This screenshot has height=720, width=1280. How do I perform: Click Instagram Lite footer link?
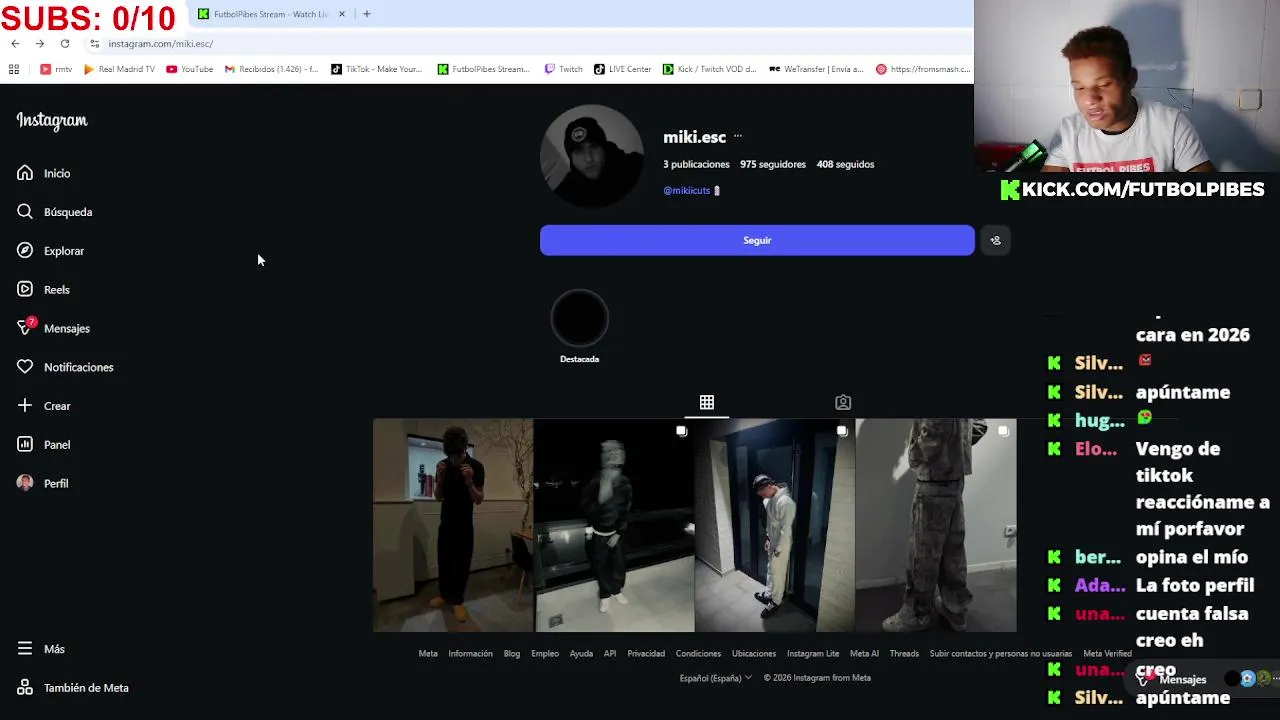point(813,654)
